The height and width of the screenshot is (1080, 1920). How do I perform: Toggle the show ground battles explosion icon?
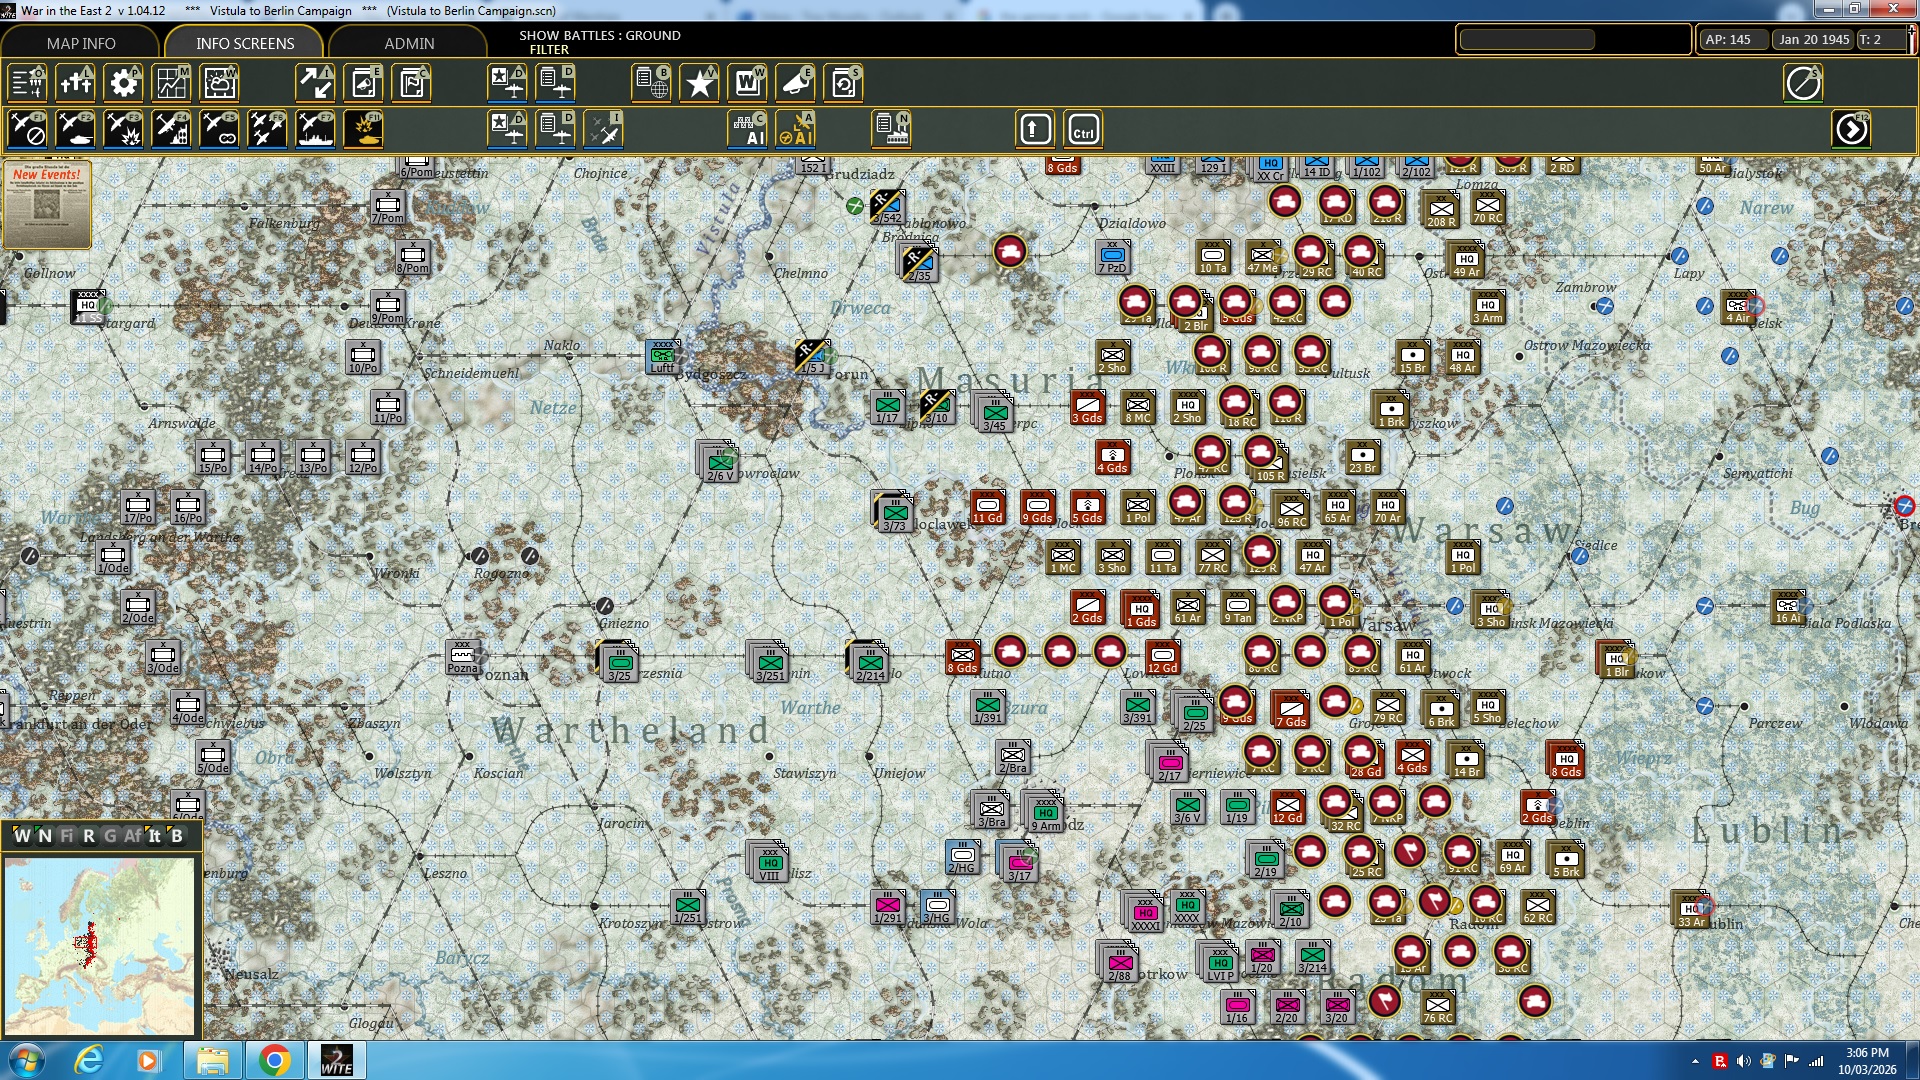[x=364, y=130]
